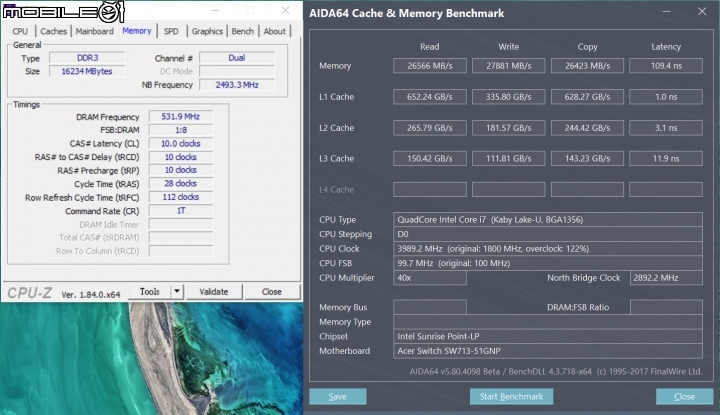
Task: Click L1 Cache Copy 628.27 GB/s value
Action: tap(587, 97)
